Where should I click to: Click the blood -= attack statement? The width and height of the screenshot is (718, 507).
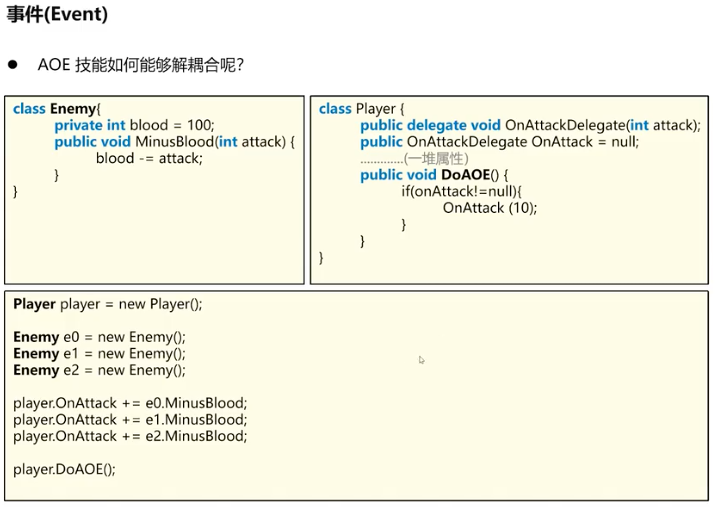[x=148, y=158]
